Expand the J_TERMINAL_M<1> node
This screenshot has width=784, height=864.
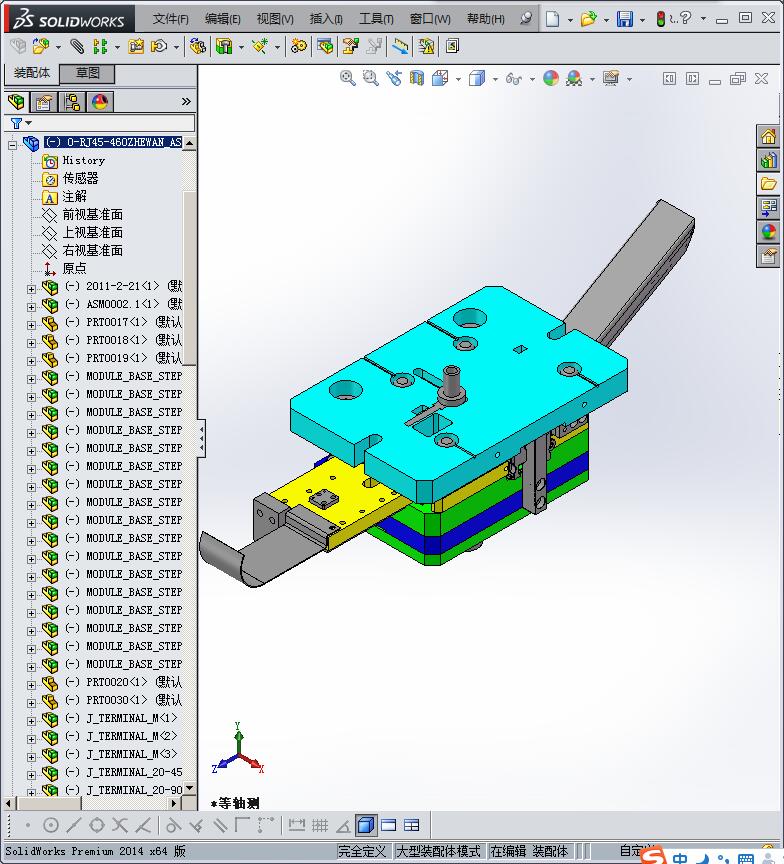point(31,721)
